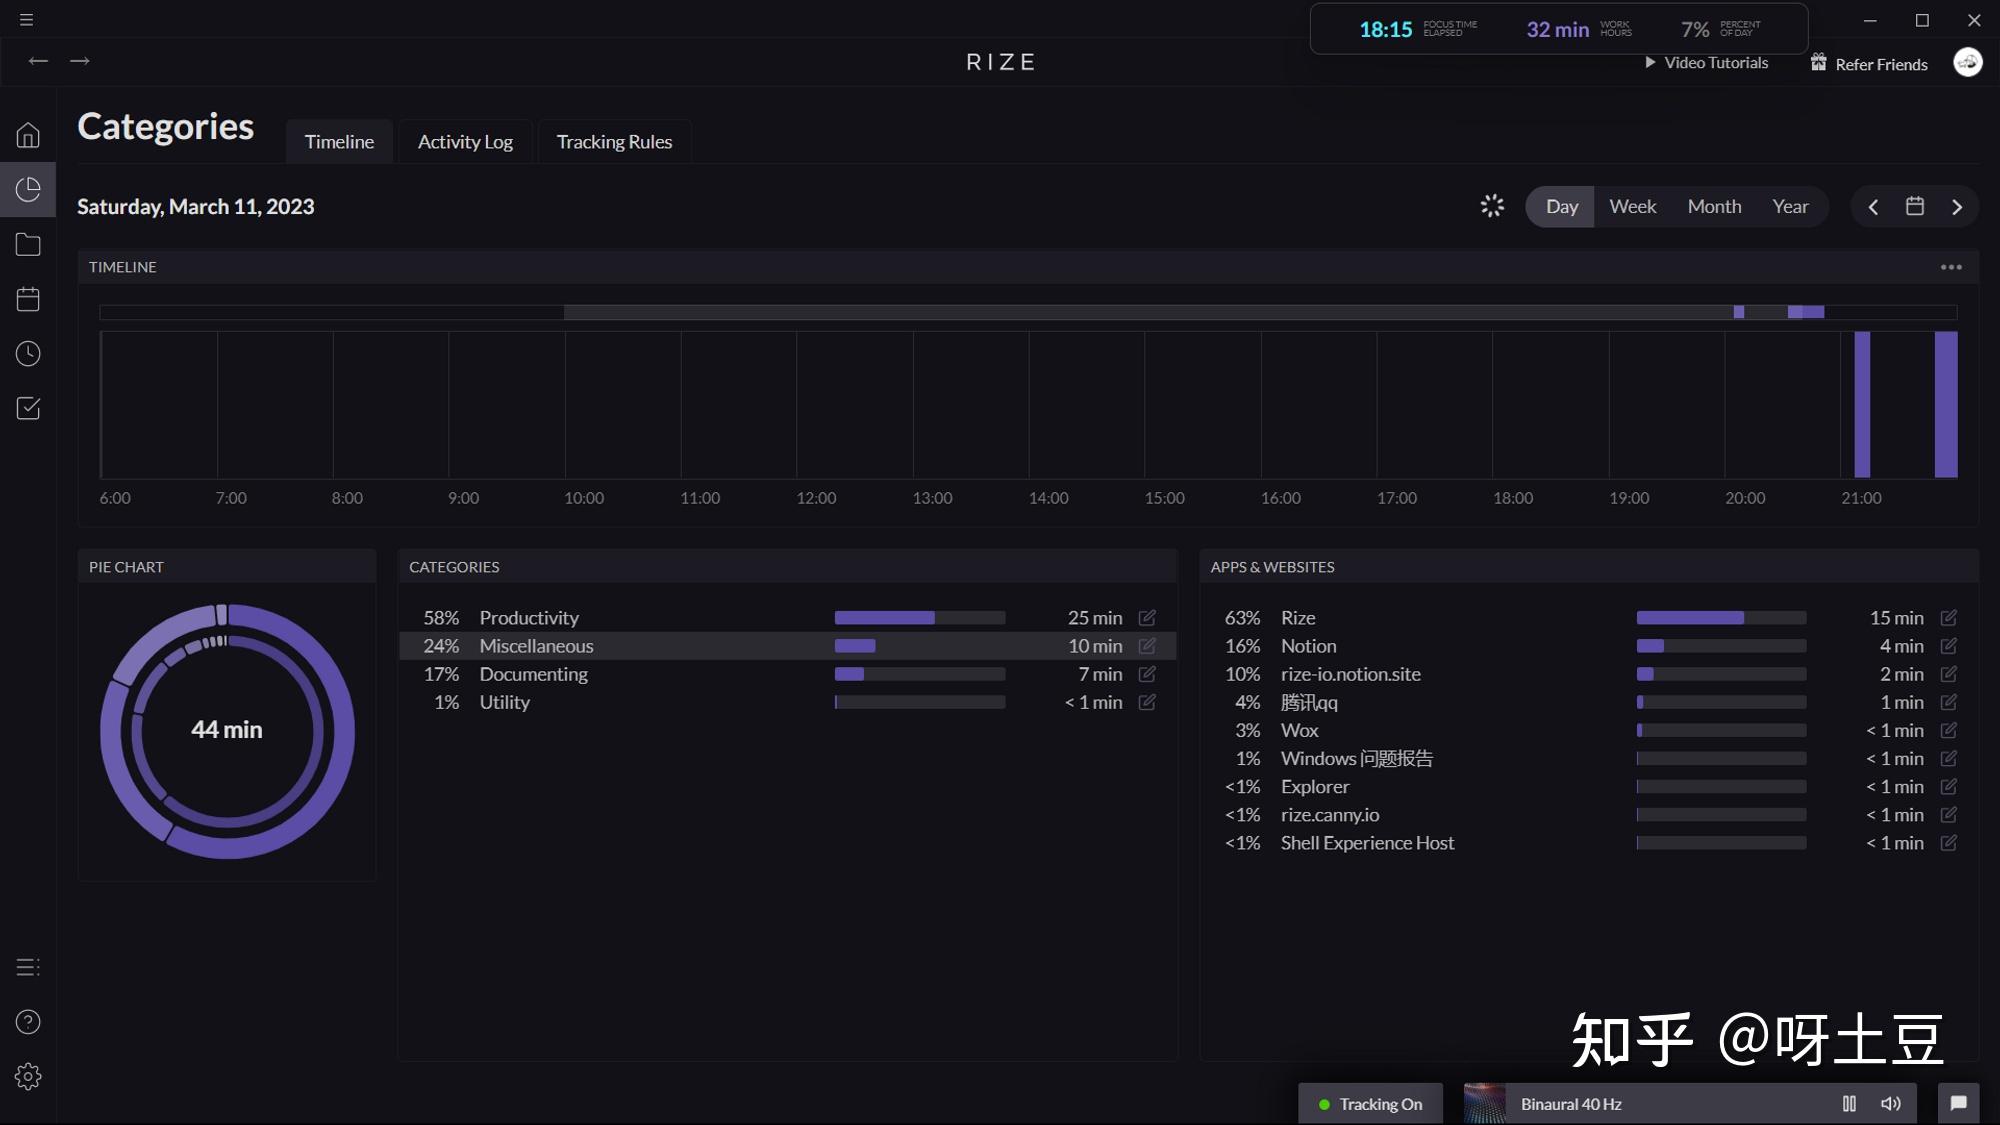
Task: Open the clock Sessions icon in sidebar
Action: (x=28, y=354)
